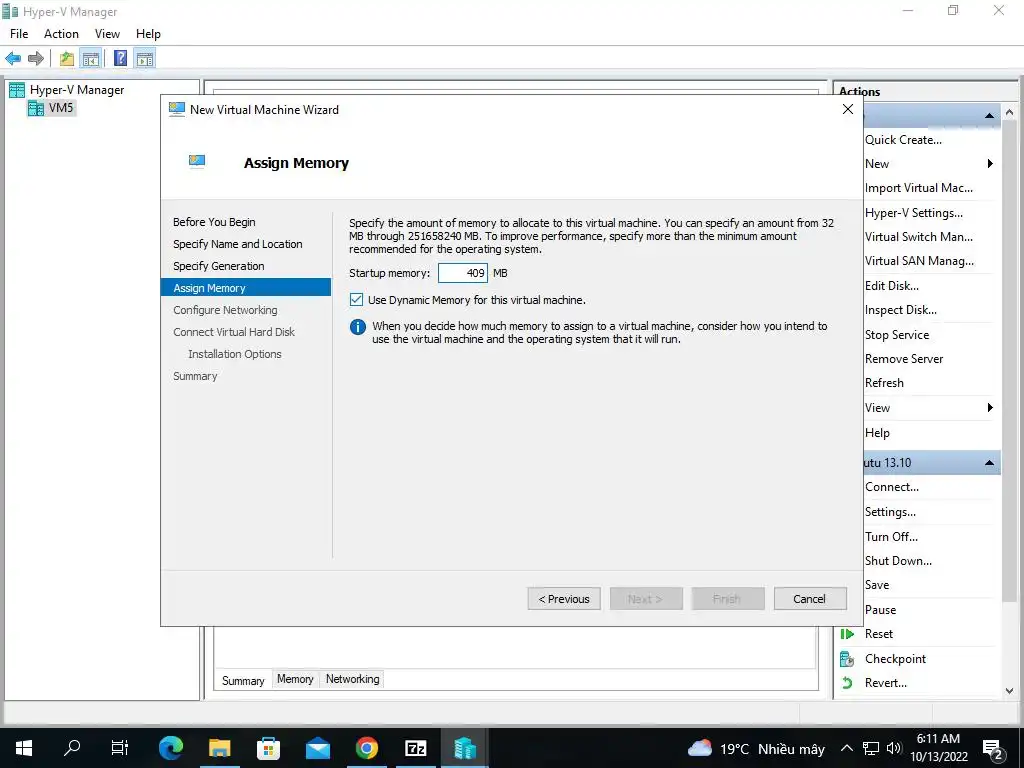Open Task View on the taskbar

pos(120,747)
